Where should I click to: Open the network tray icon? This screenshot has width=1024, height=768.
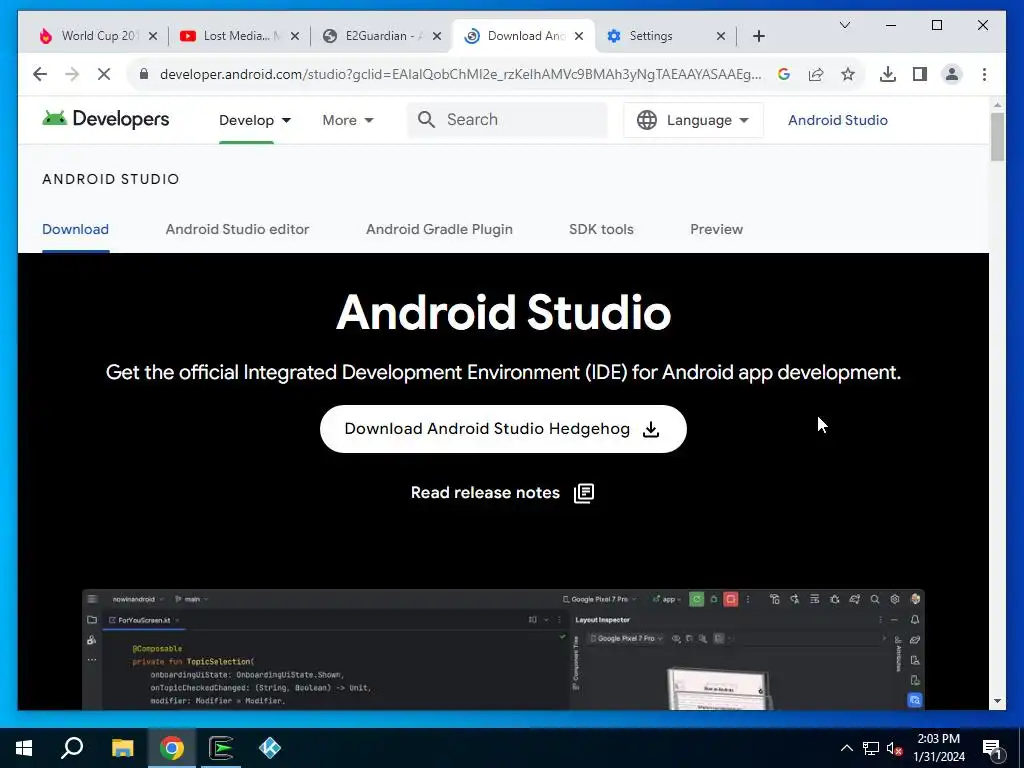pos(871,748)
